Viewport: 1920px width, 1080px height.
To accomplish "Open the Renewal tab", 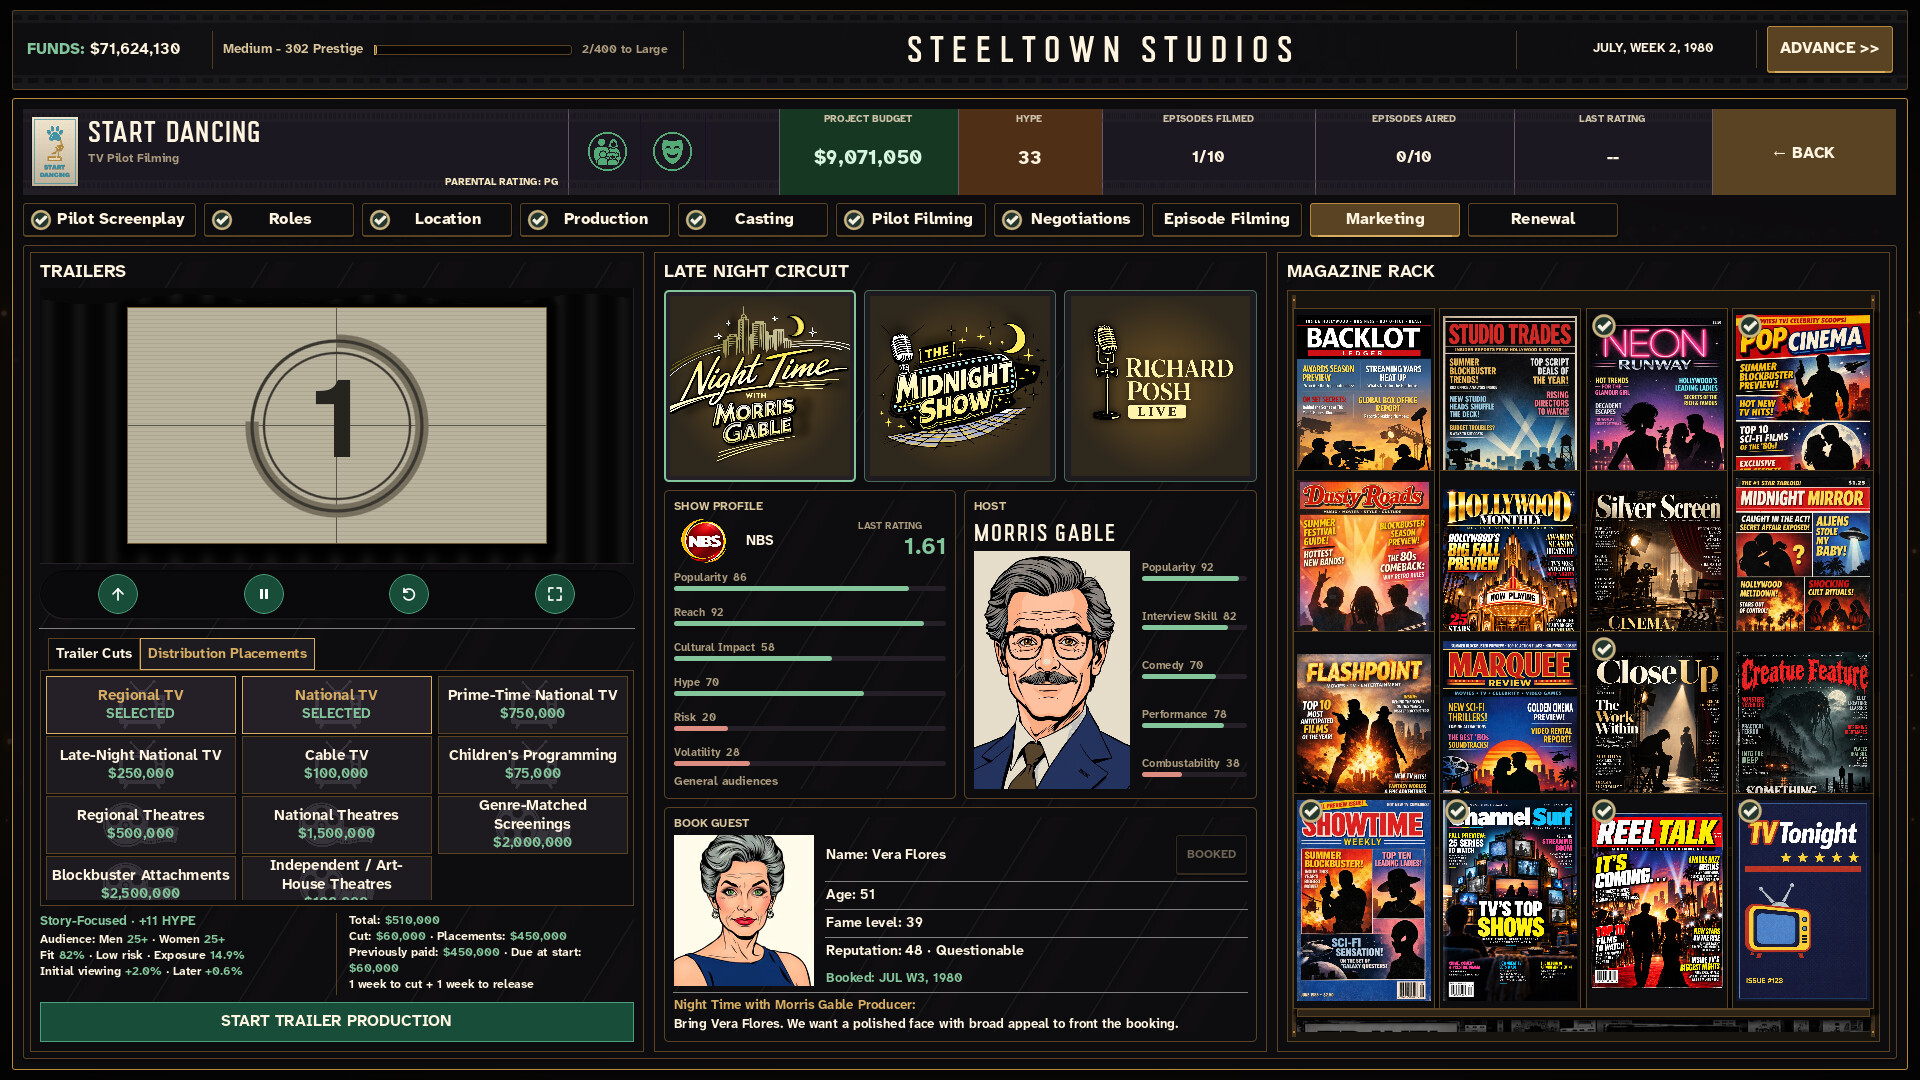I will 1542,219.
